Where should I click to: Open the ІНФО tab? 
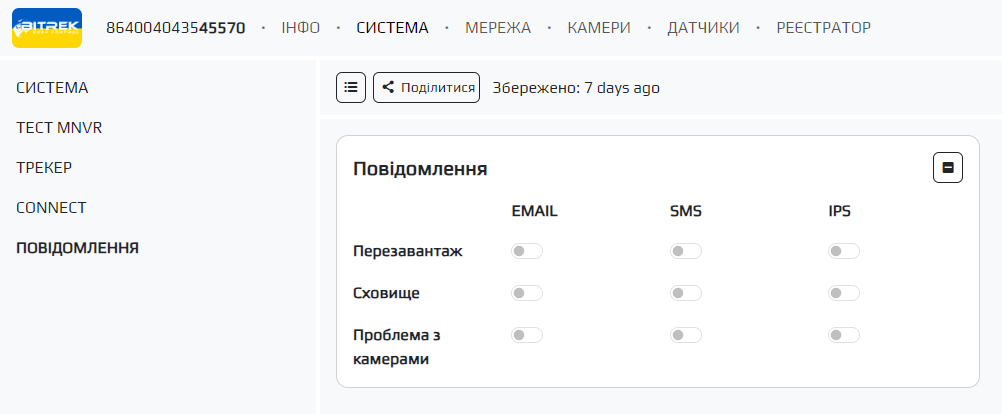pos(301,28)
